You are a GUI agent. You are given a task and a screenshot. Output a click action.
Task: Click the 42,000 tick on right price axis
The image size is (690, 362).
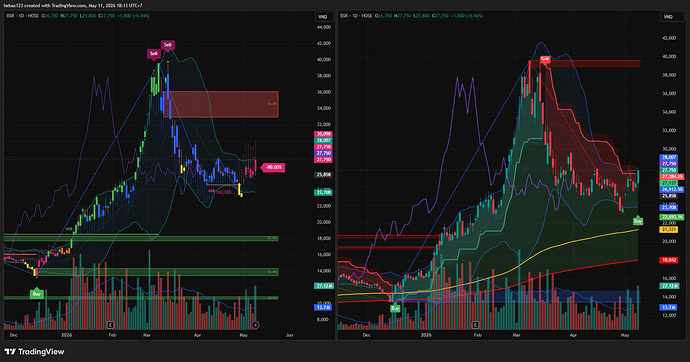[x=669, y=38]
